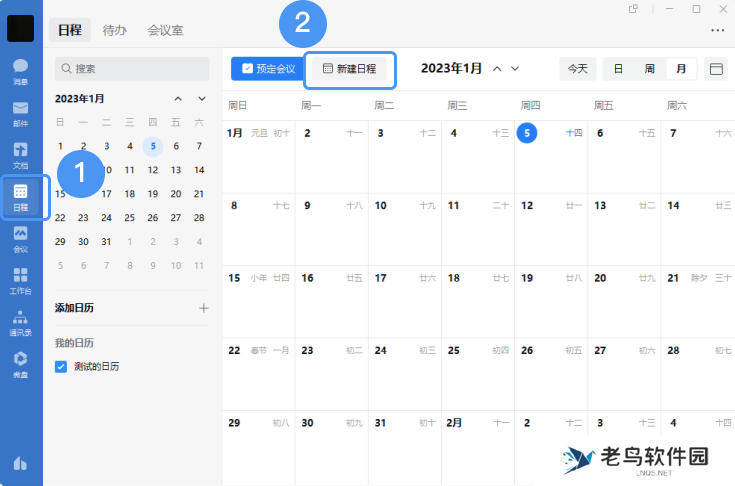Go to previous month in main calendar header
735x486 pixels.
tap(497, 68)
